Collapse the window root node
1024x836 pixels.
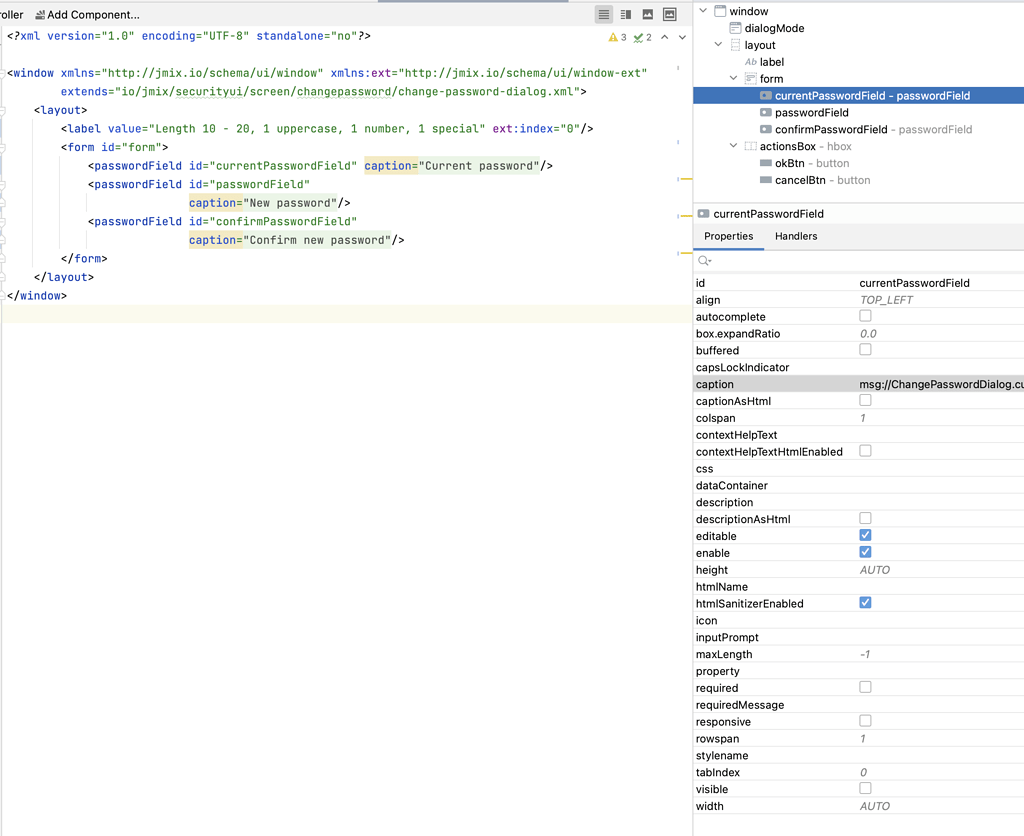click(703, 10)
